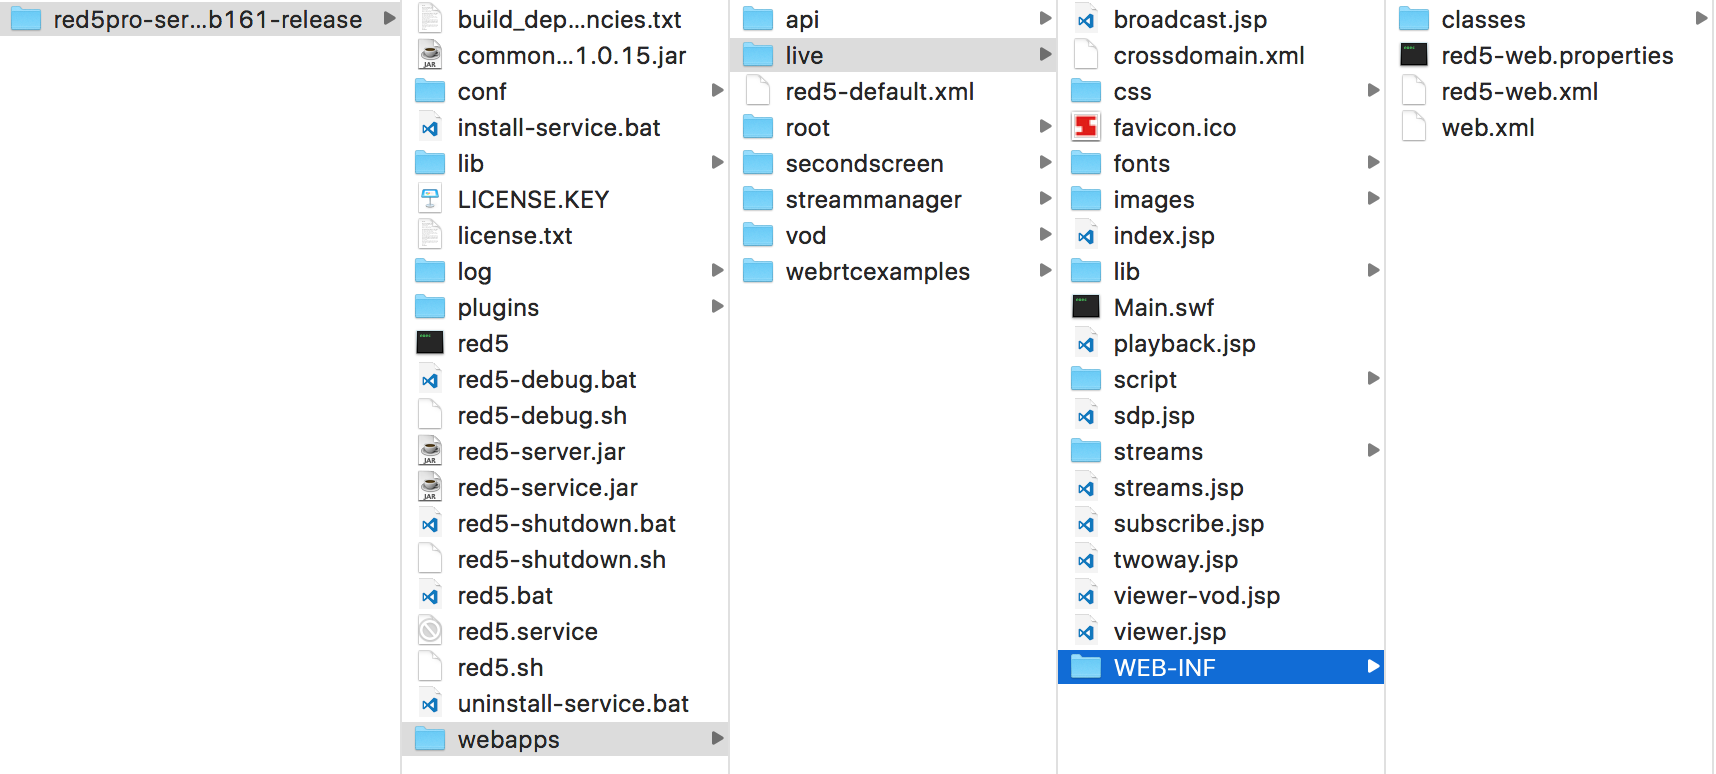Click the classes folder icon
Screen dimensions: 1716x774
tap(1414, 19)
